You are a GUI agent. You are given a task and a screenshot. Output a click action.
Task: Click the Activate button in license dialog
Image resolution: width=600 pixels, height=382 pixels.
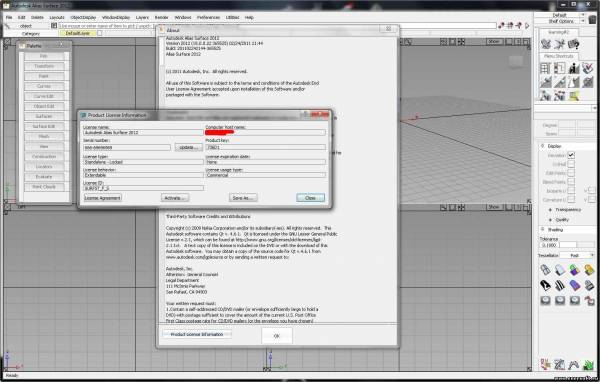(x=175, y=198)
